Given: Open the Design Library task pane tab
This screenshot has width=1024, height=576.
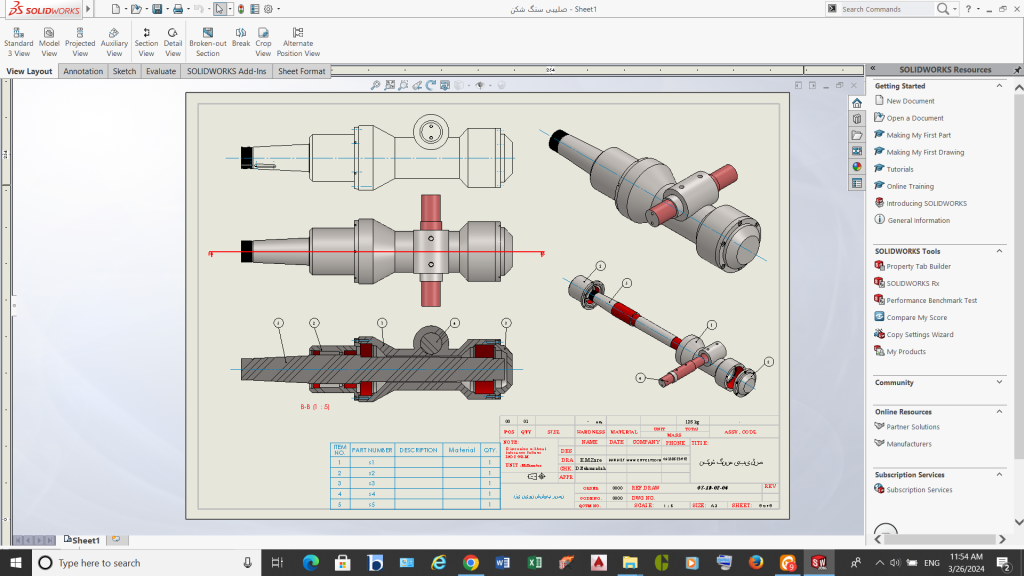Looking at the screenshot, I should 857,119.
